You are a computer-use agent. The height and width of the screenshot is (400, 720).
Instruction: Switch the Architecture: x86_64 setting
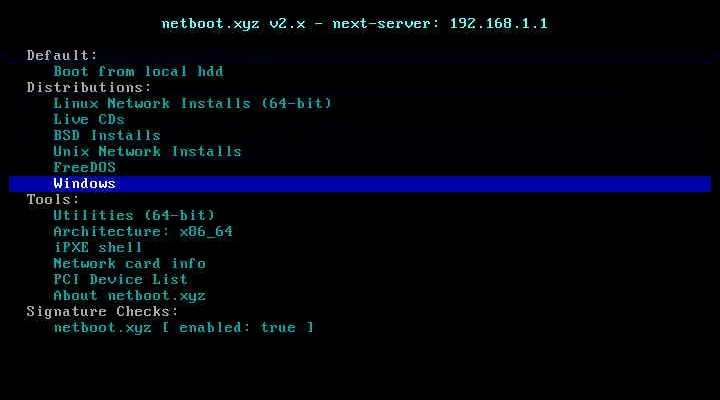tap(143, 232)
